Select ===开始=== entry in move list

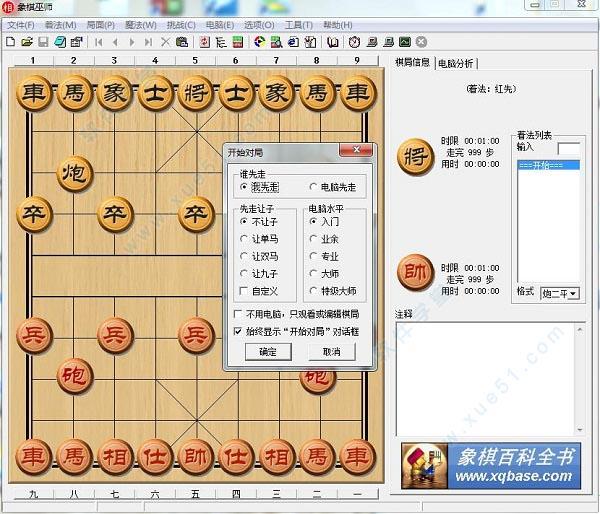point(548,165)
